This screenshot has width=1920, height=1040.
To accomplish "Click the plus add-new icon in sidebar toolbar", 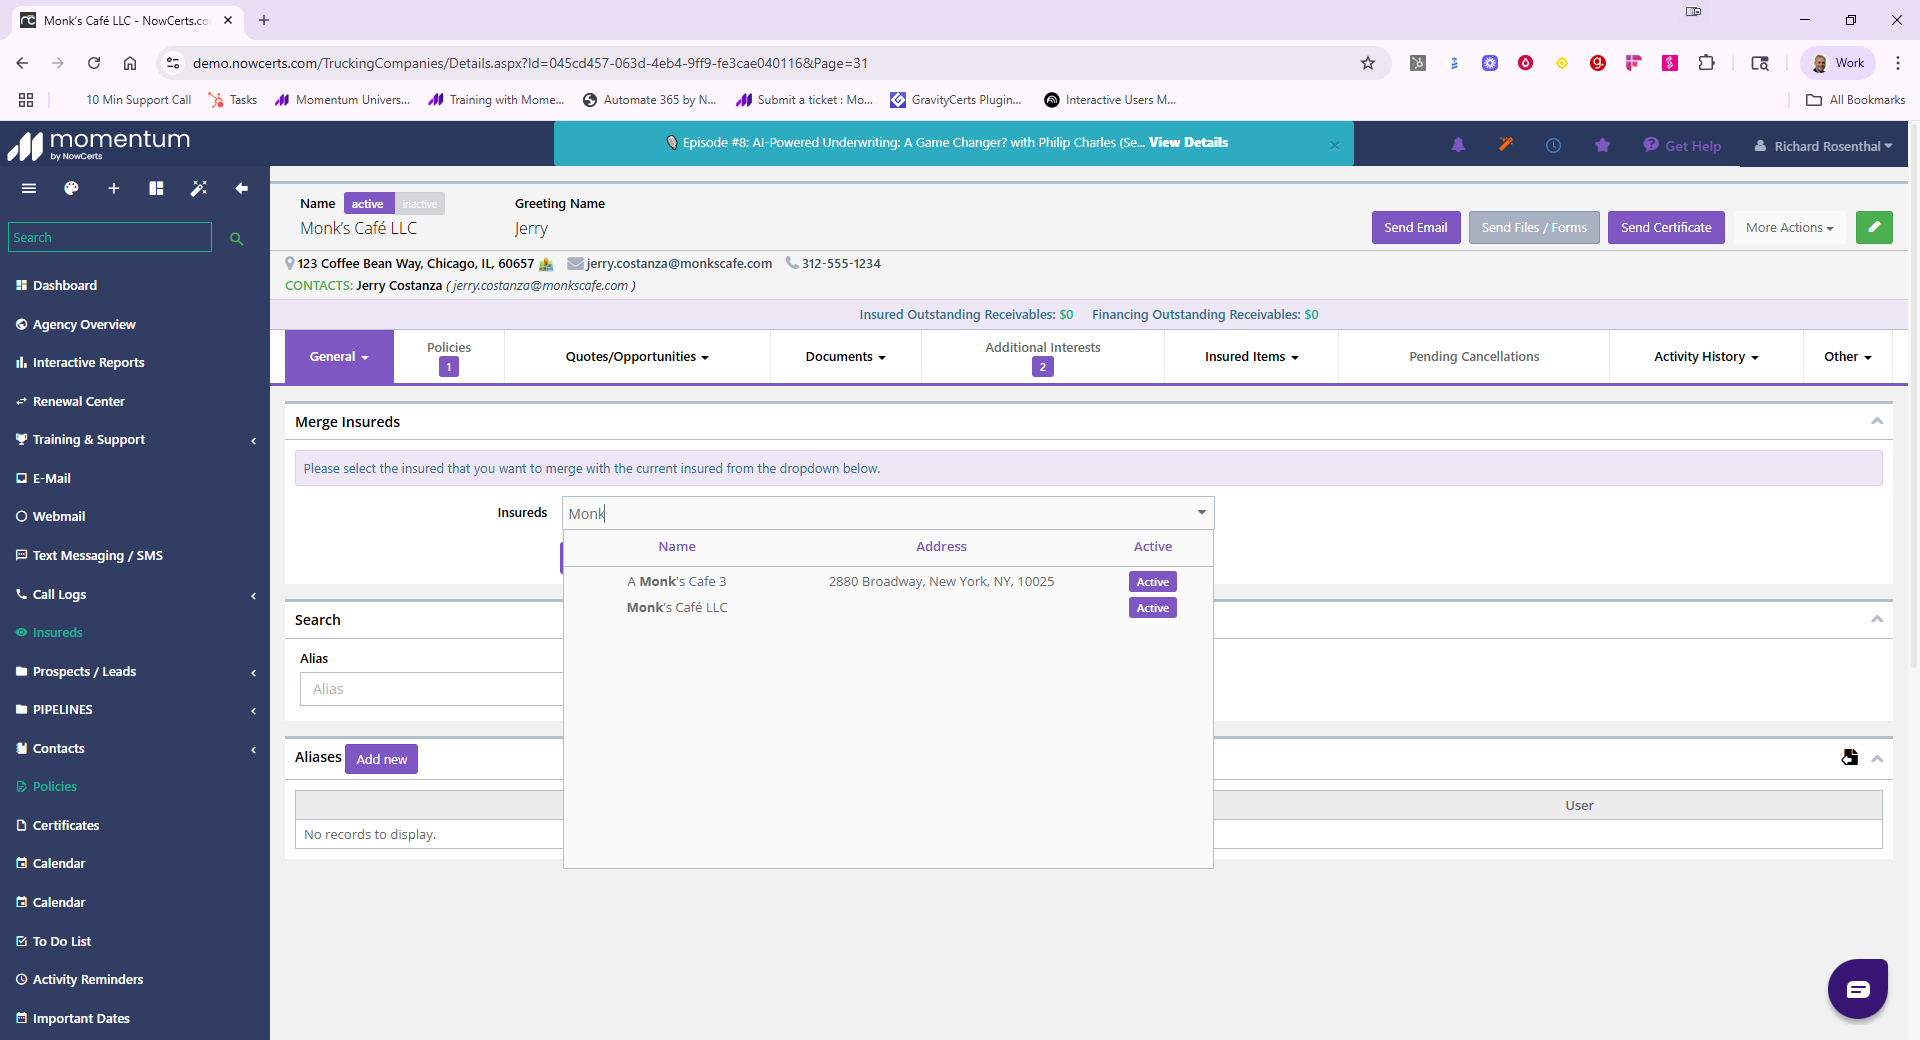I will coord(114,188).
